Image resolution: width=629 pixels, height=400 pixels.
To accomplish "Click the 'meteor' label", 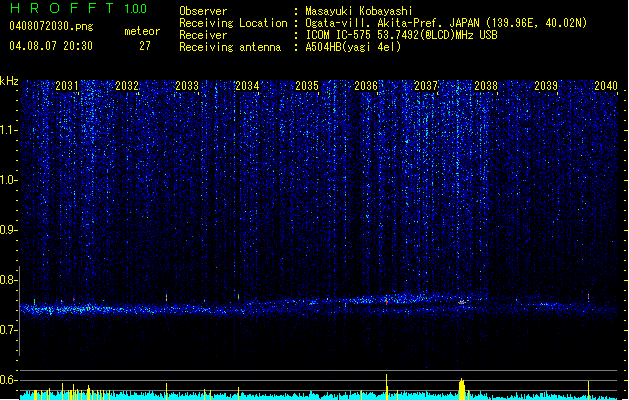I will point(142,31).
